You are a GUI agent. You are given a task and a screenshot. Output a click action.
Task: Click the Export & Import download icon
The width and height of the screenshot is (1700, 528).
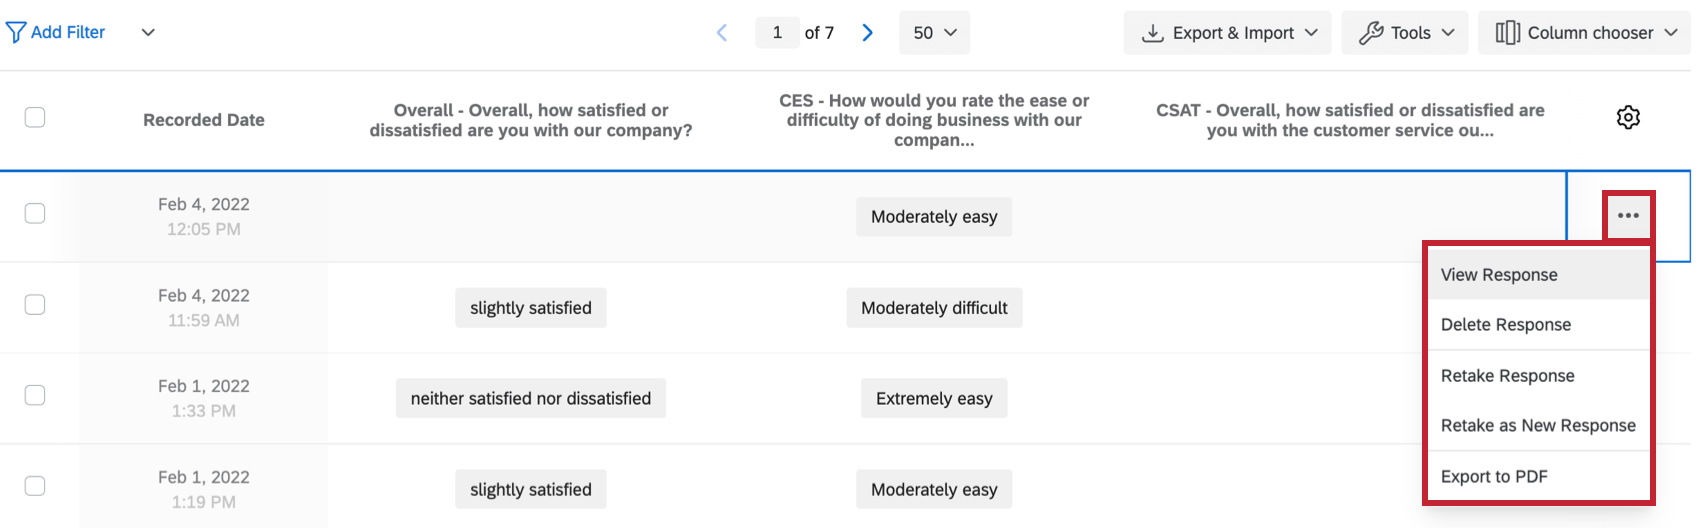point(1153,33)
